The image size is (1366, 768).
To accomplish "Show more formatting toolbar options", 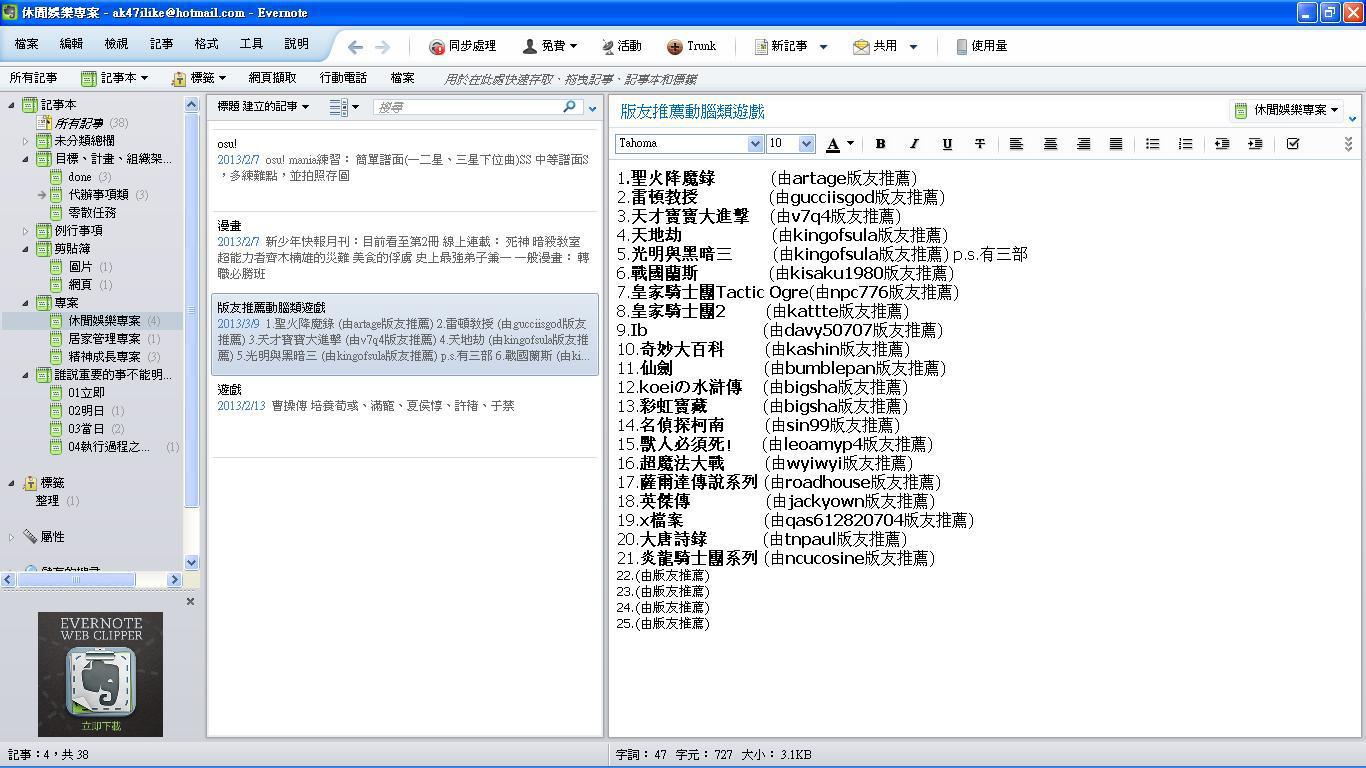I will coord(1348,144).
